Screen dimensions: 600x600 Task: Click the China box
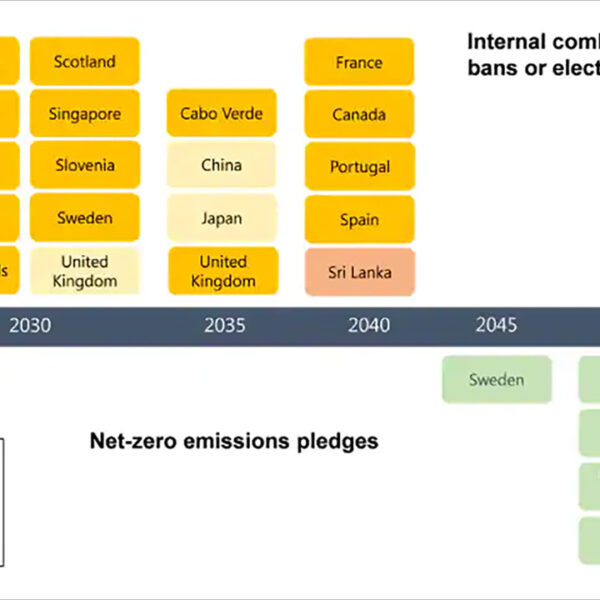point(221,166)
